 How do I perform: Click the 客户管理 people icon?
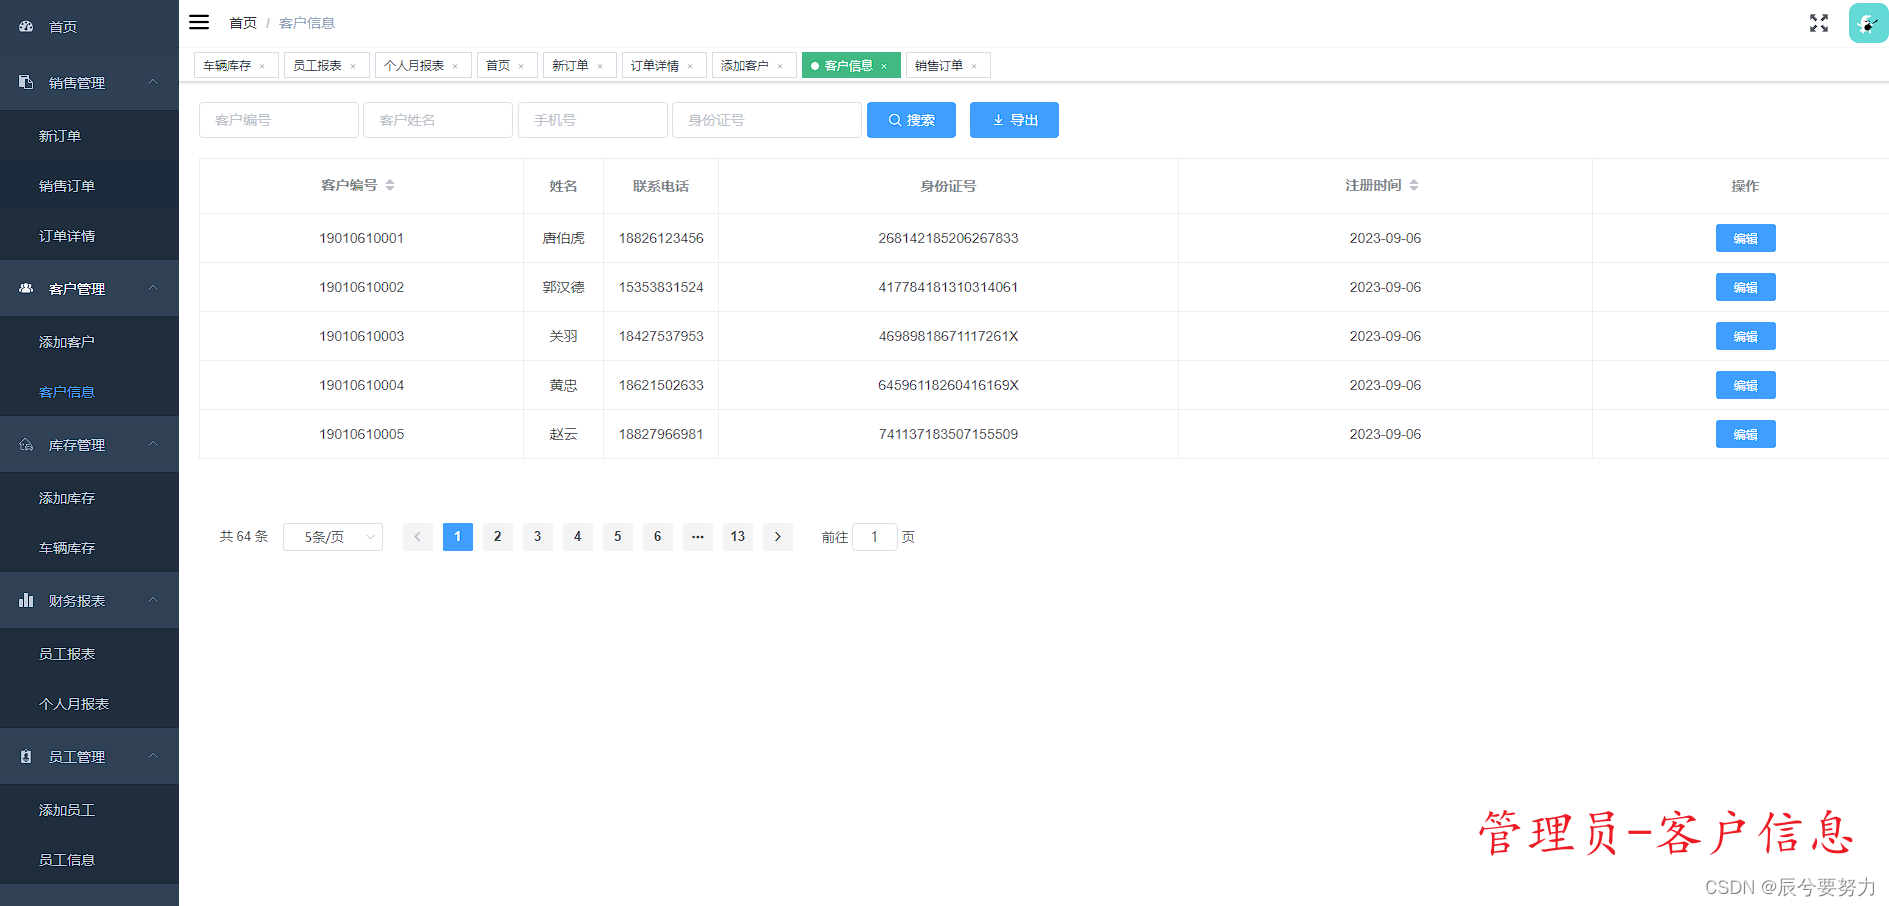click(x=25, y=288)
